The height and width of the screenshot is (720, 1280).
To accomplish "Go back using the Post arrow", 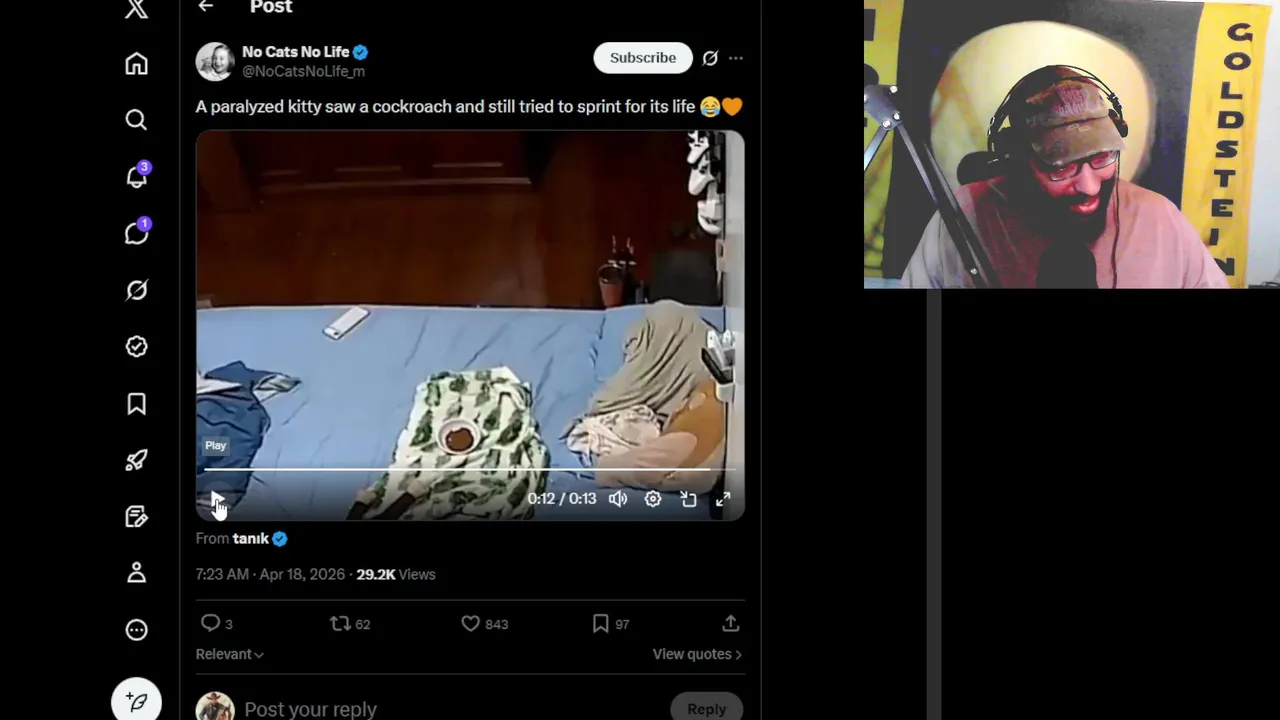I will point(206,7).
